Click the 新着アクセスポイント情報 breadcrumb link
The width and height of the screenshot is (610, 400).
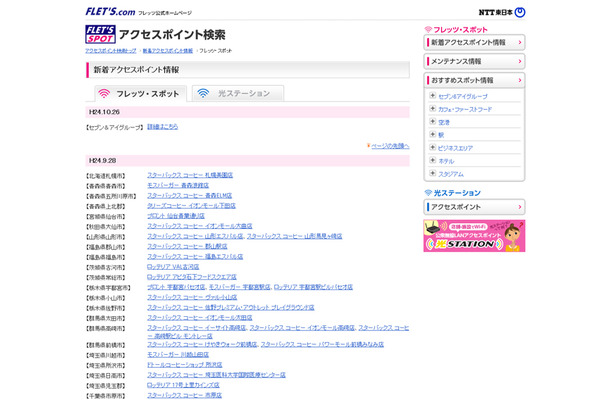click(168, 51)
